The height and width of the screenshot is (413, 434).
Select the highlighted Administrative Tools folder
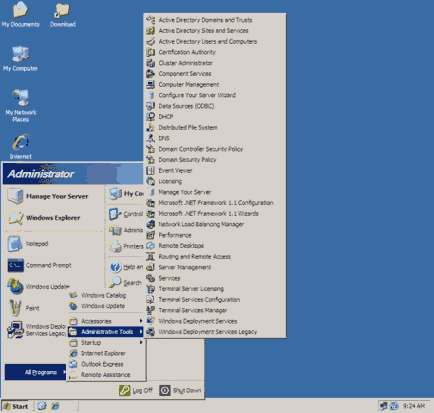(x=106, y=332)
